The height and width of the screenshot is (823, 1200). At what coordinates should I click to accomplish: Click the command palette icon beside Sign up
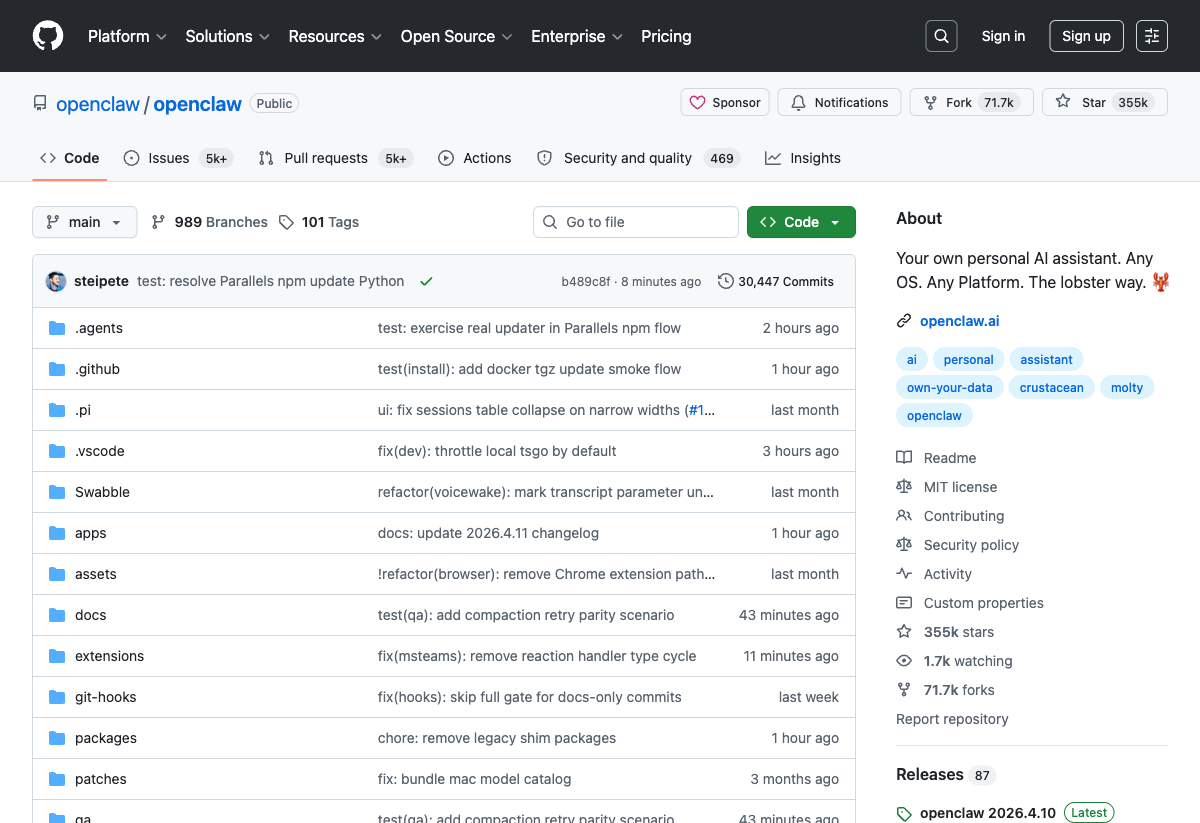[x=1151, y=35]
